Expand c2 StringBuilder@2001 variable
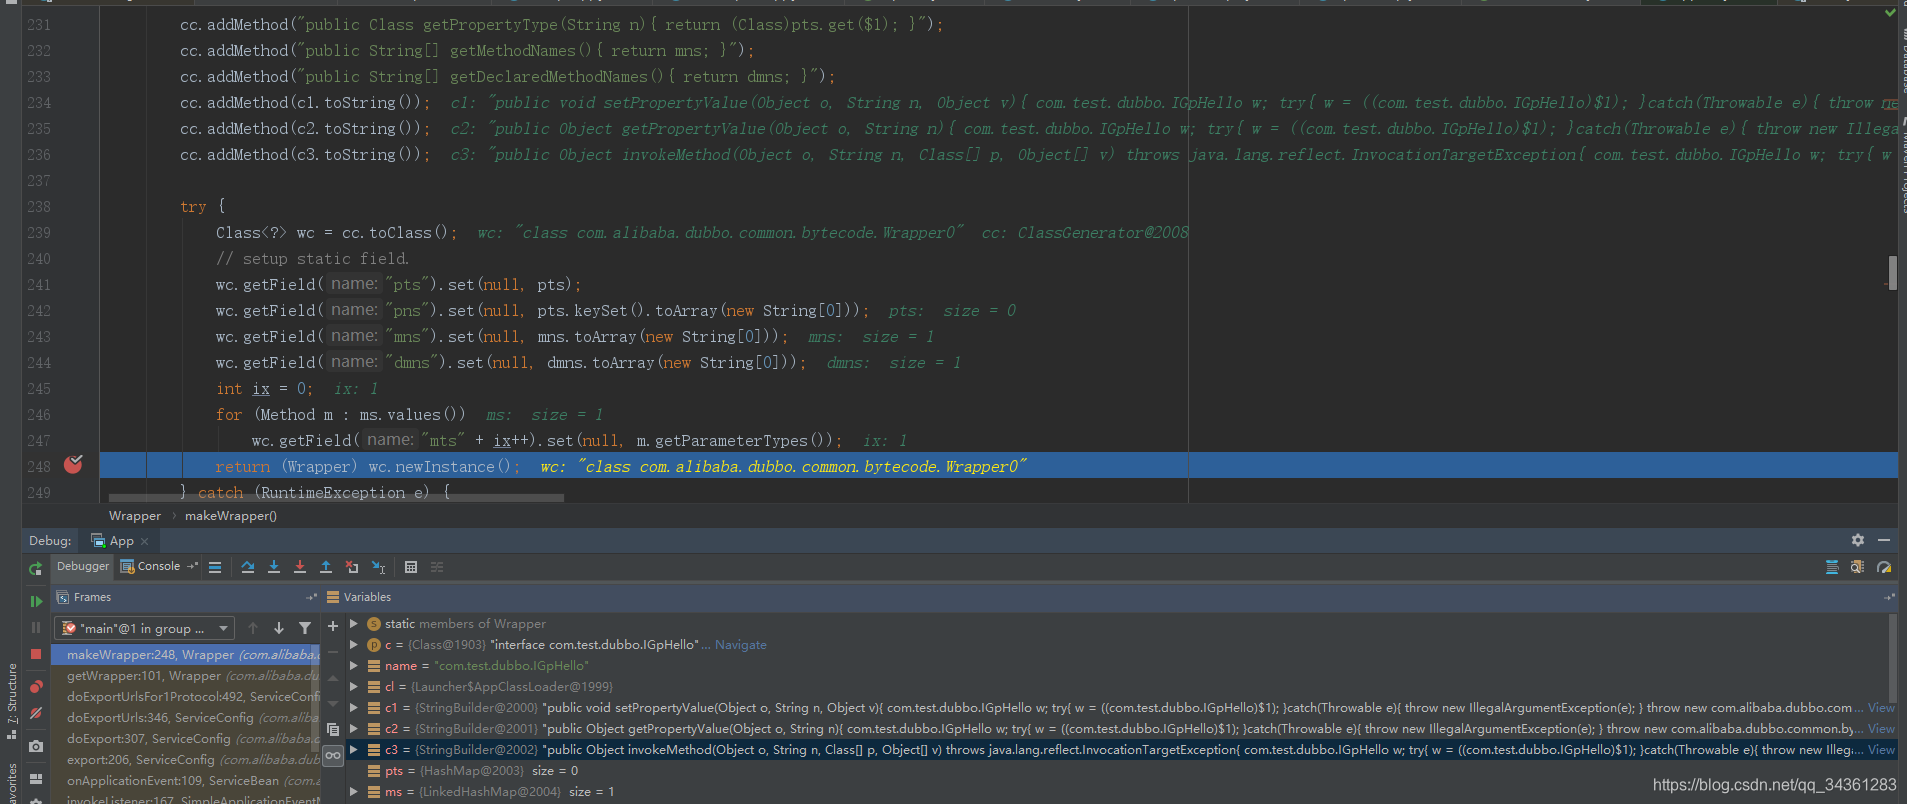 tap(353, 728)
